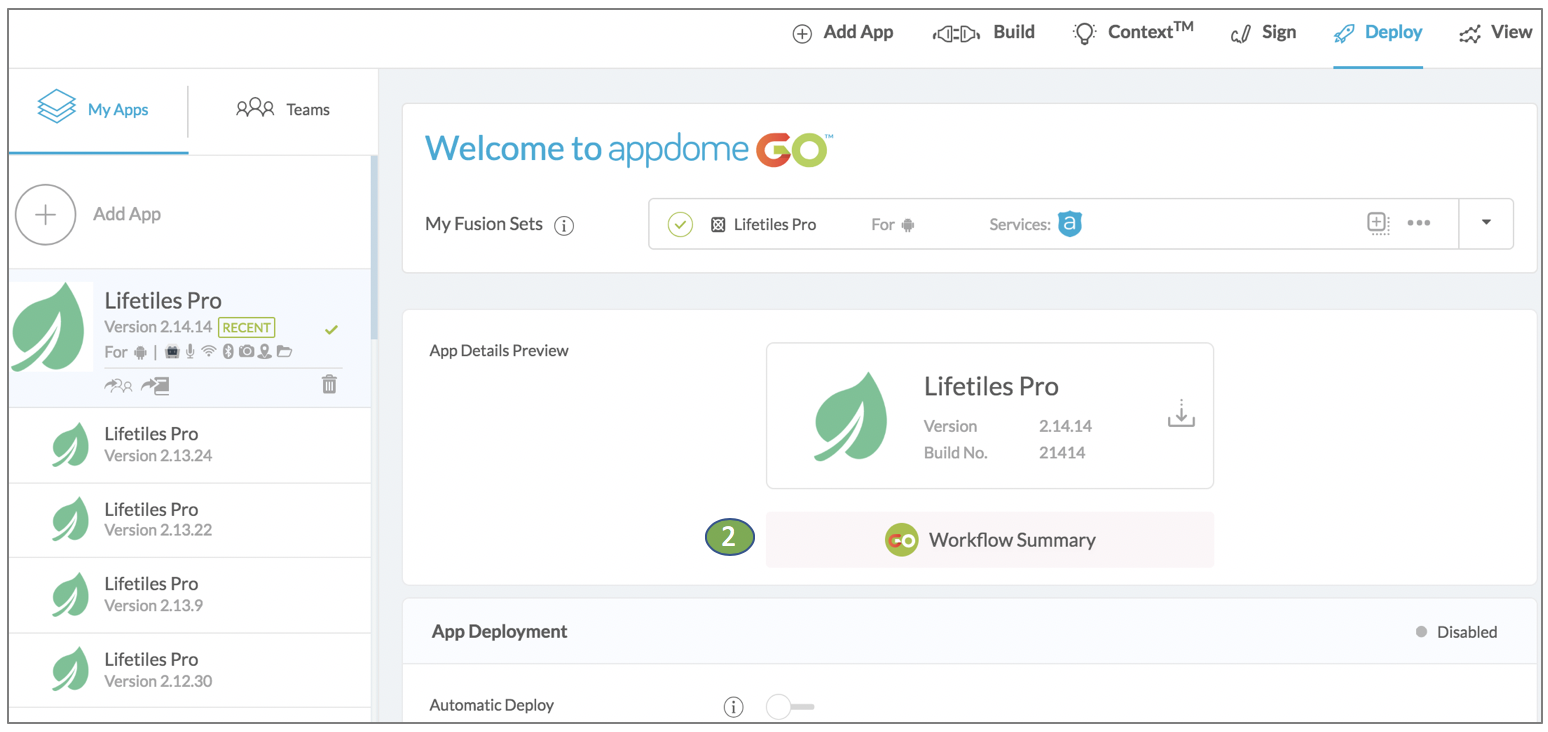
Task: Click the green check circle in Fusion Set row
Action: click(680, 225)
